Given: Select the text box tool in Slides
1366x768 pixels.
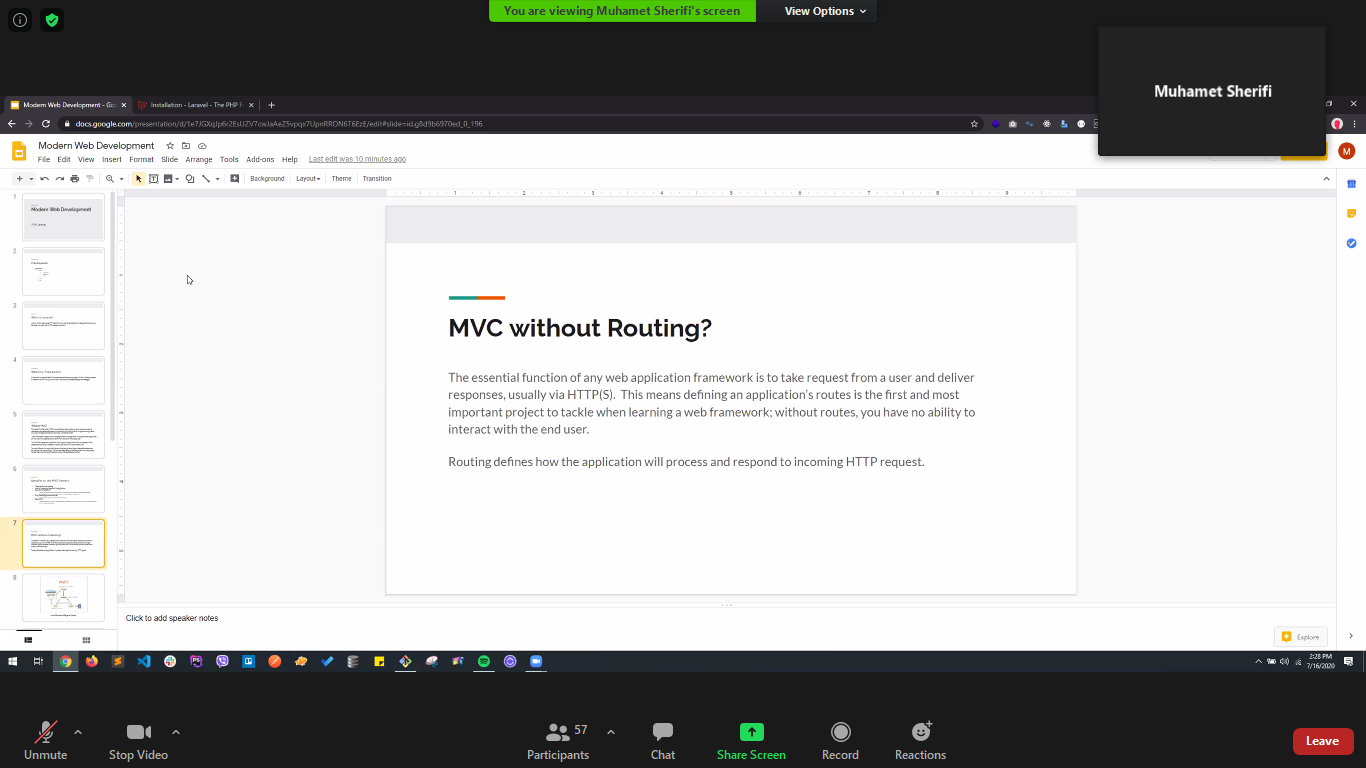Looking at the screenshot, I should [x=153, y=179].
